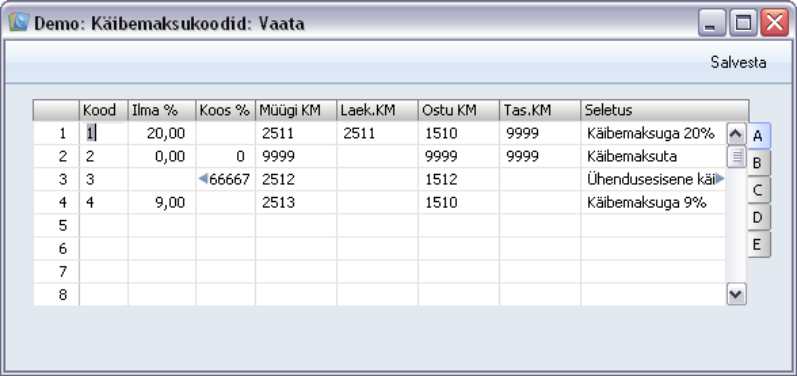Click row number 1 header
797x376 pixels.
(56, 134)
